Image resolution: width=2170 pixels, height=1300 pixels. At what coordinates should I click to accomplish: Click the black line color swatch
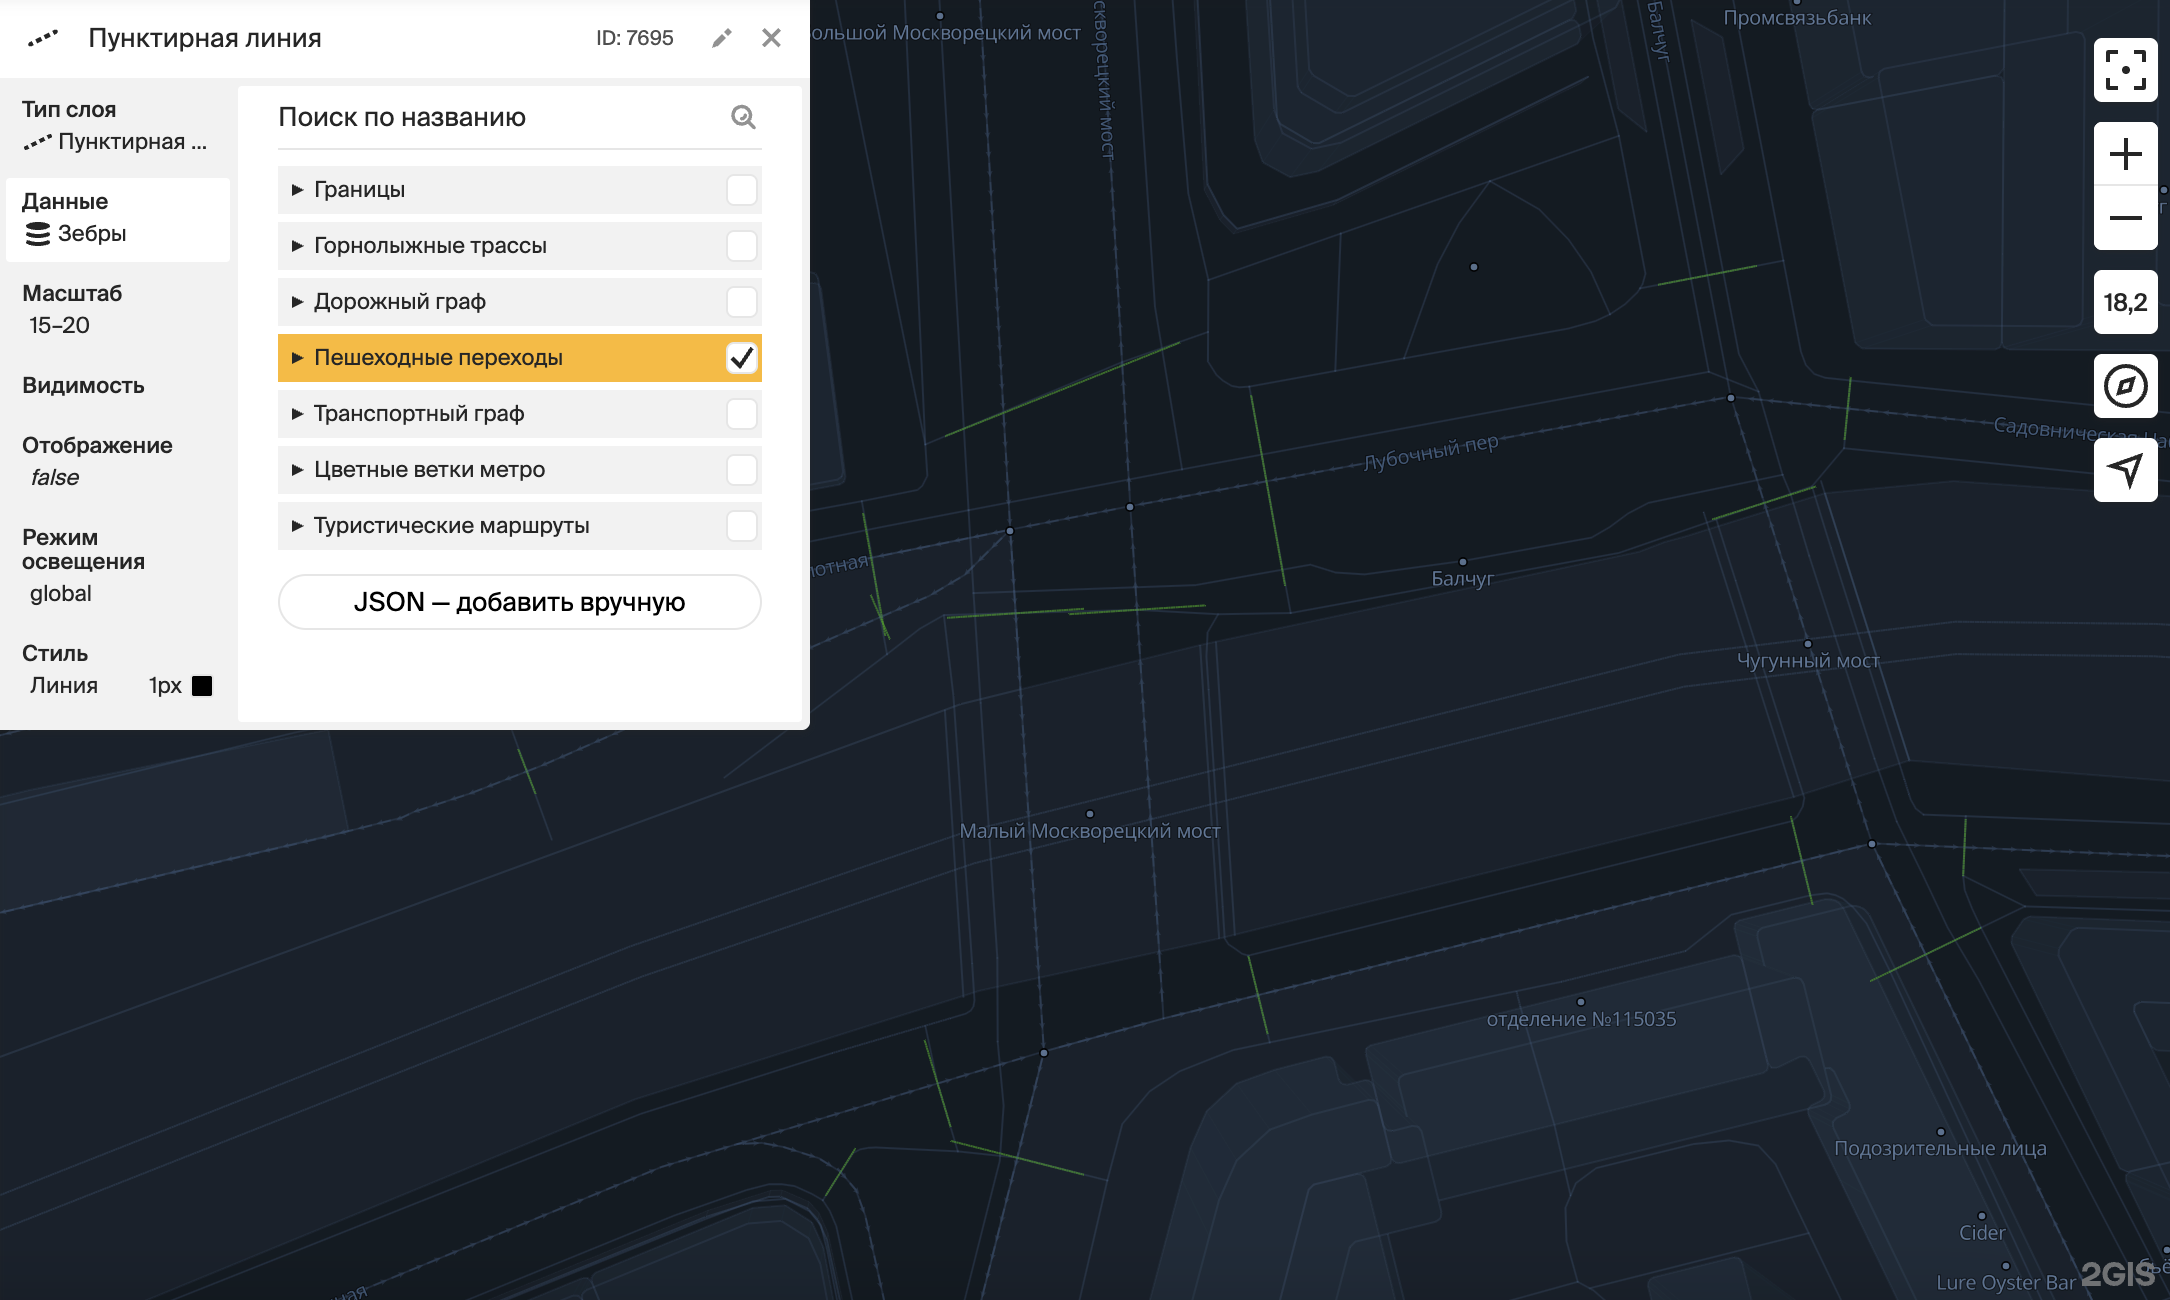(x=202, y=686)
